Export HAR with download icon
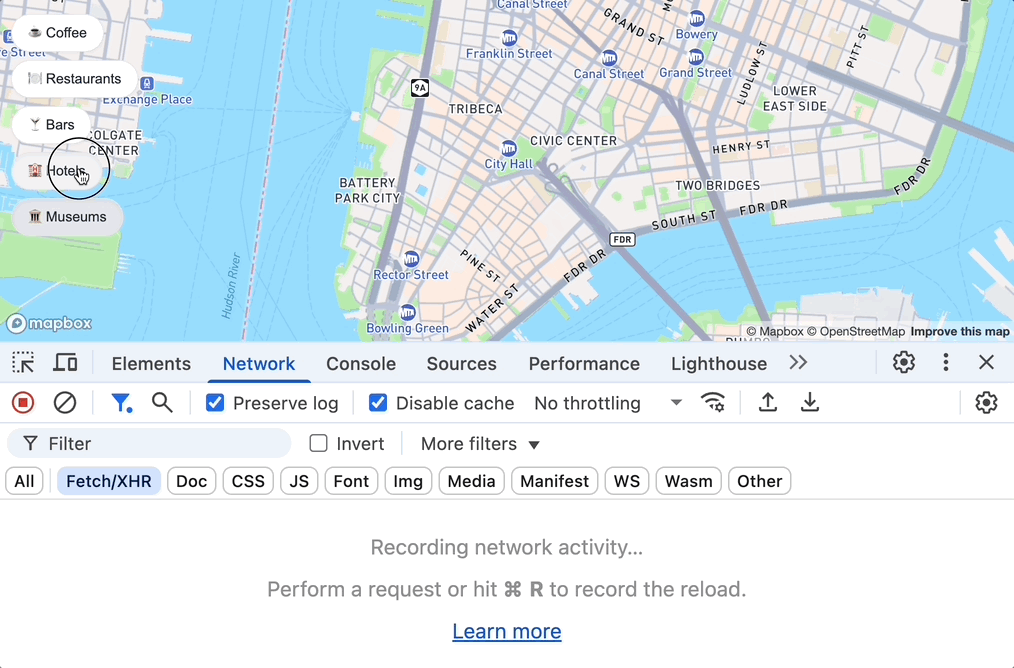Viewport: 1014px width, 668px height. click(810, 403)
